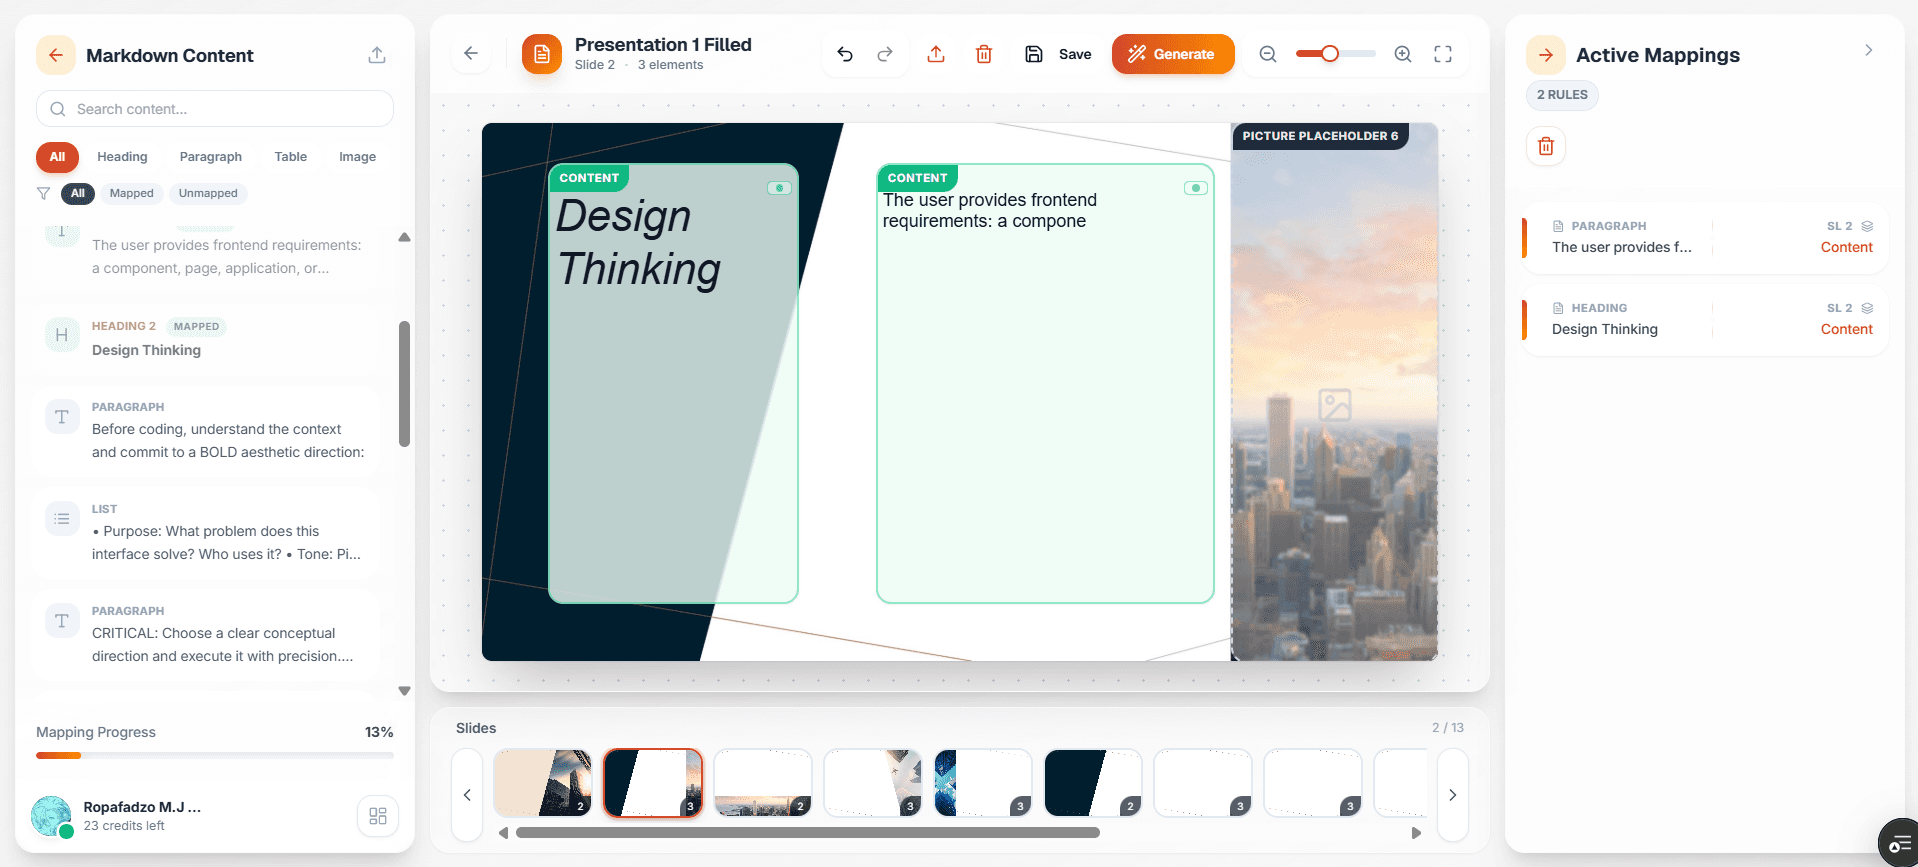Screen dimensions: 1918x867
Task: Click the orange presentation document icon
Action: 542,54
